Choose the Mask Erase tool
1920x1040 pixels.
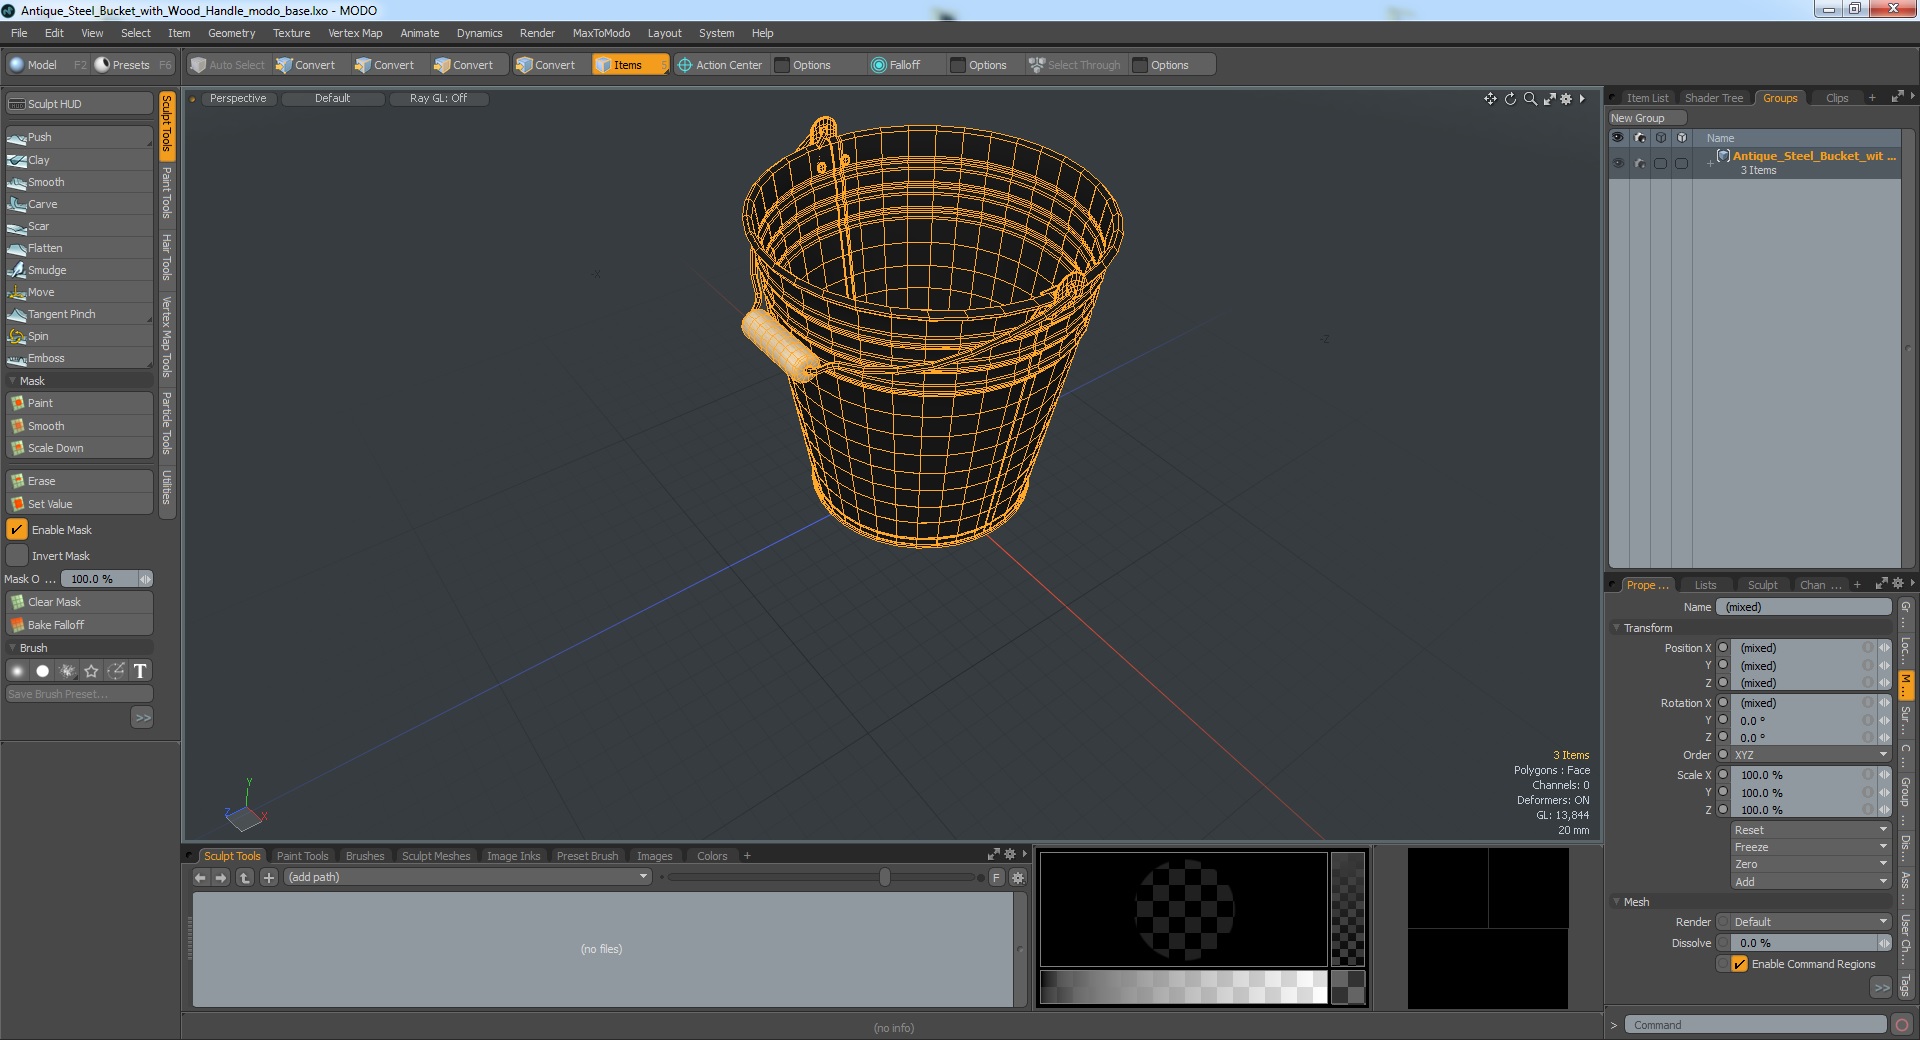[x=79, y=481]
